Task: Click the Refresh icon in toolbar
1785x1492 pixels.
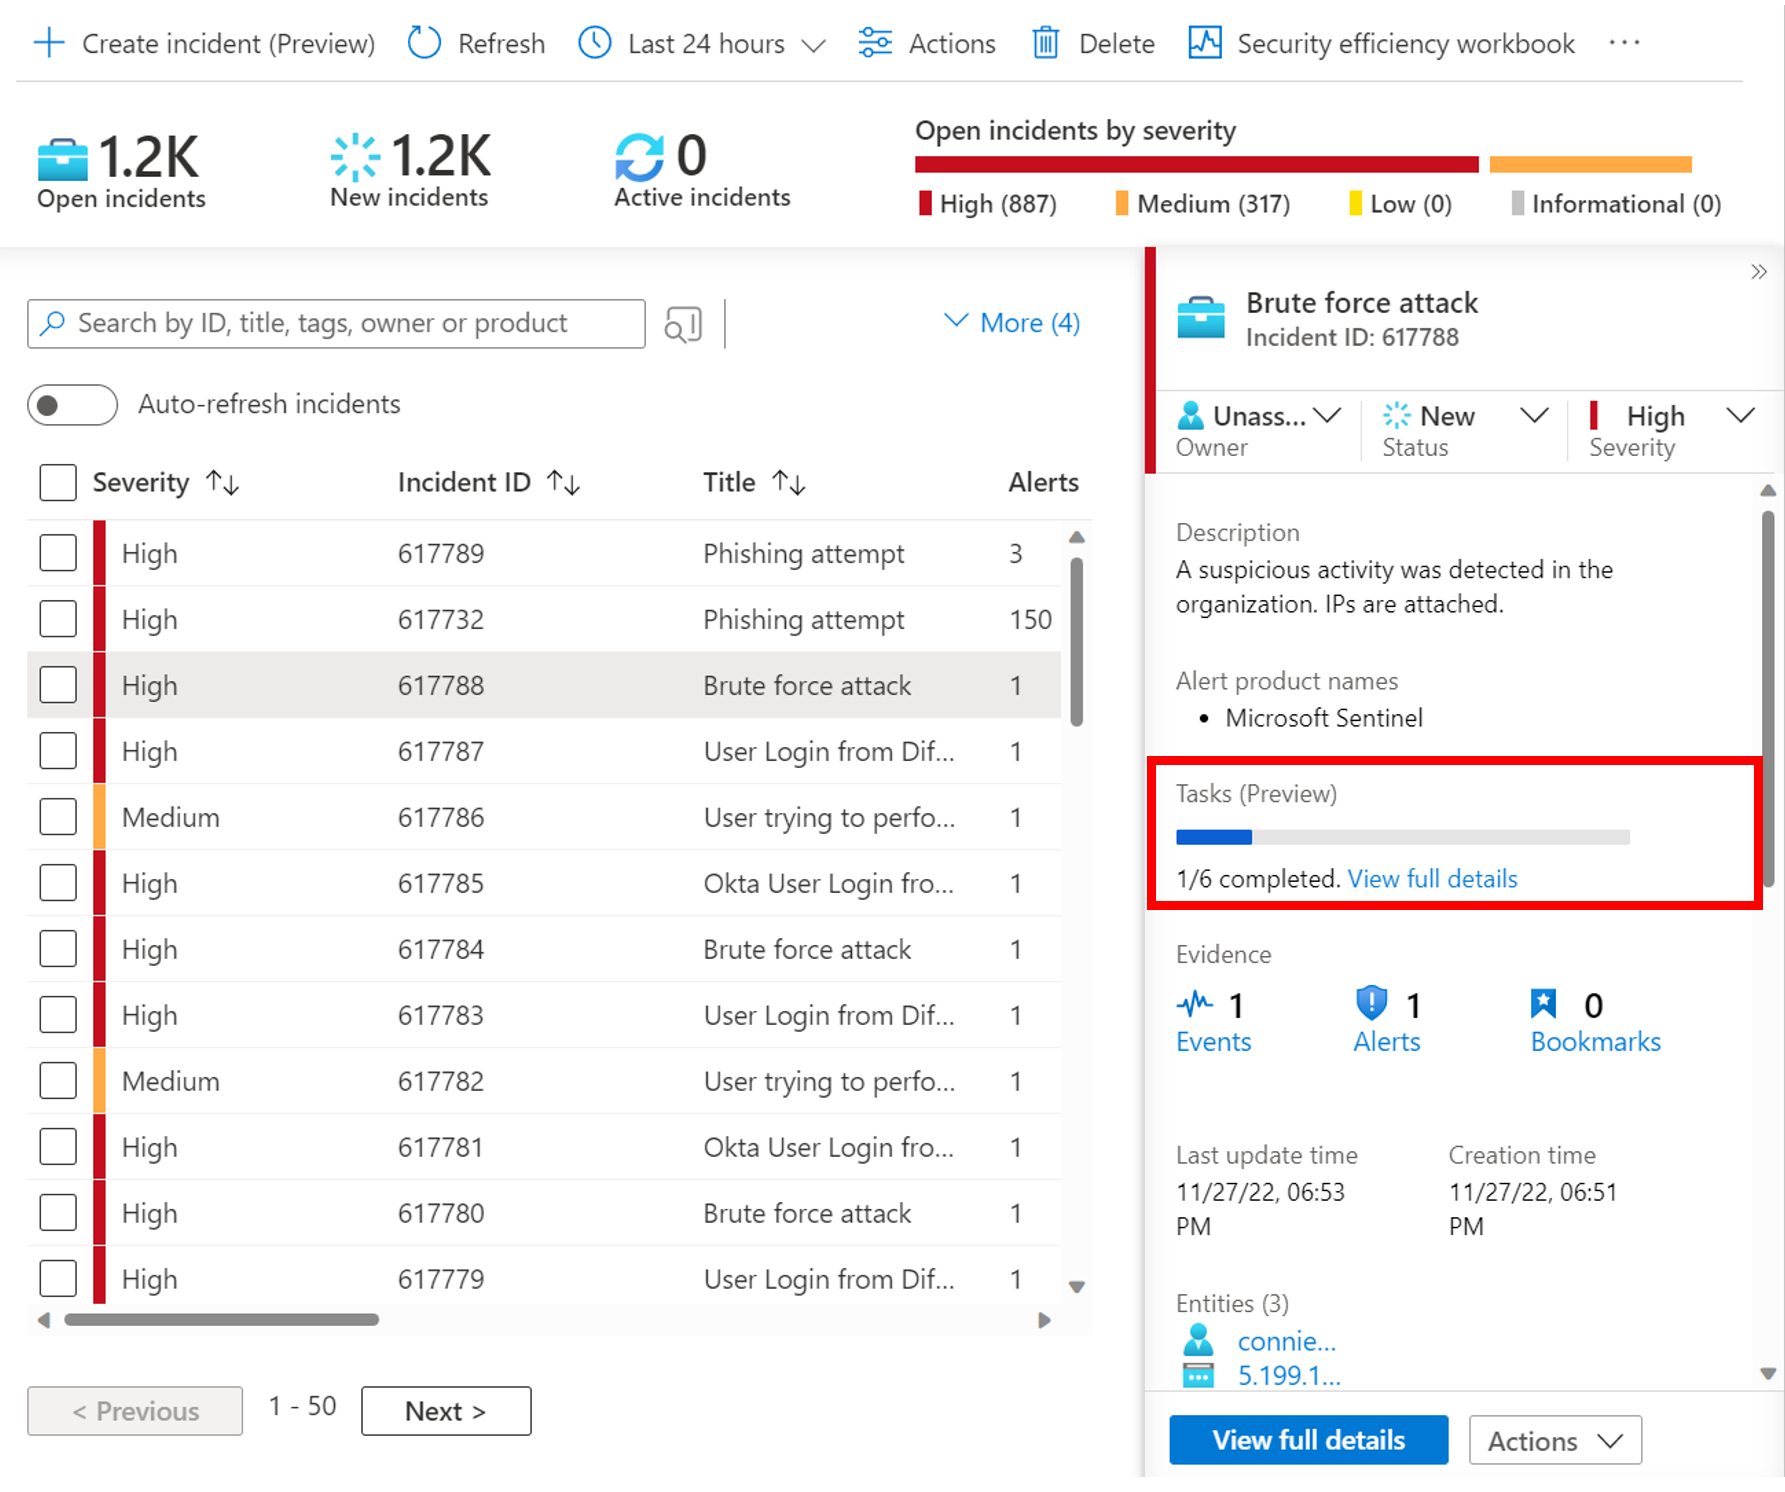Action: tap(424, 43)
